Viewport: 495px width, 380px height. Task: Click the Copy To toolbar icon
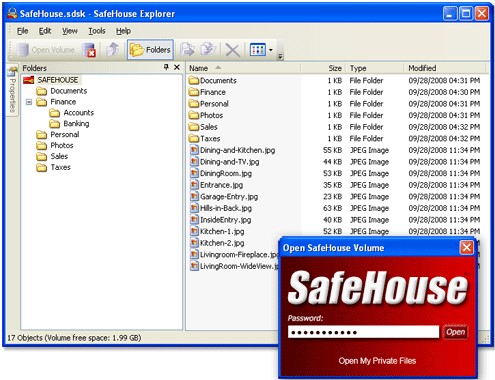188,50
